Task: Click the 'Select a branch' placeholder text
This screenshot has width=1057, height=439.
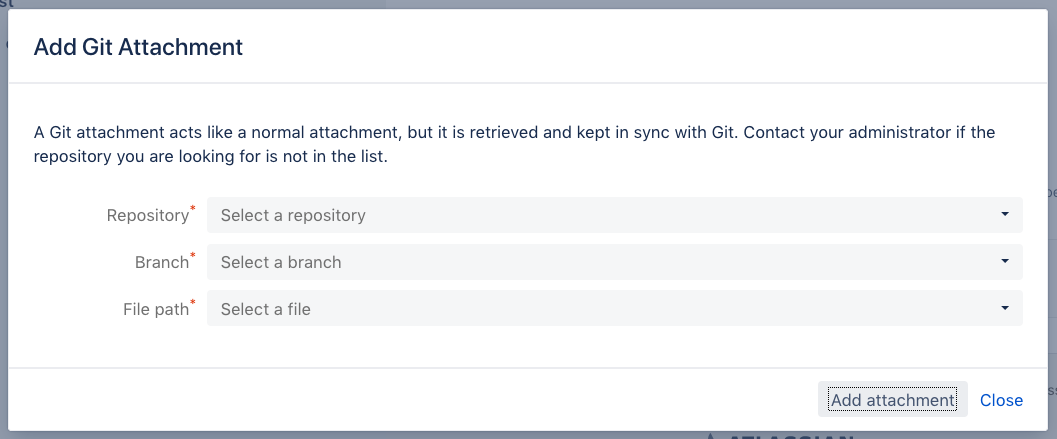Action: point(281,262)
